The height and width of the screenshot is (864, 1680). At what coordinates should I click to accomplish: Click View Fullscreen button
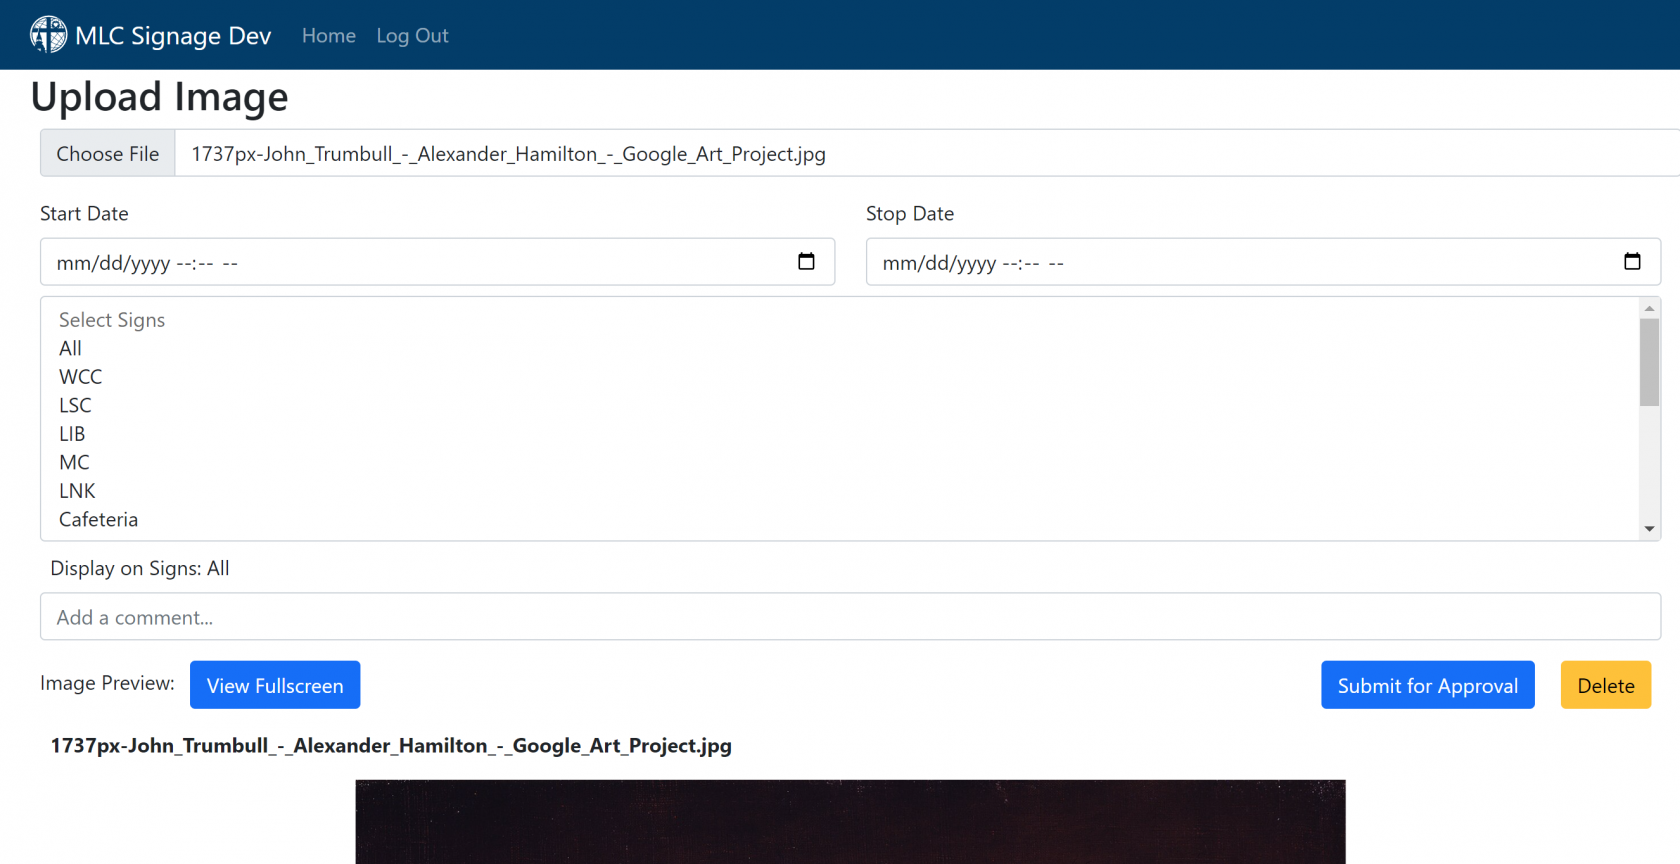275,685
